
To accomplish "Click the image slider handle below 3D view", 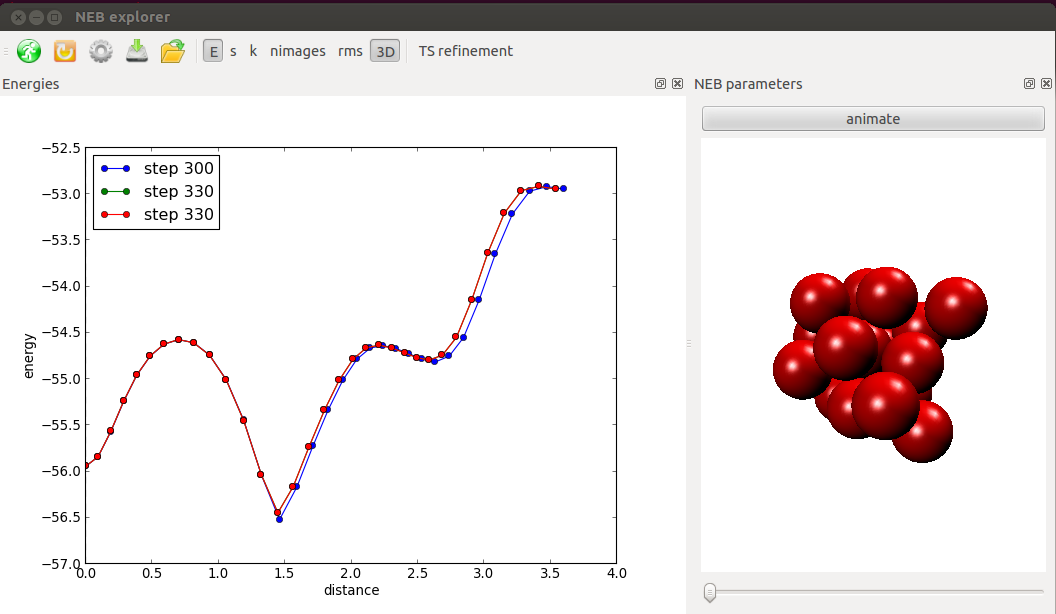I will tap(710, 592).
